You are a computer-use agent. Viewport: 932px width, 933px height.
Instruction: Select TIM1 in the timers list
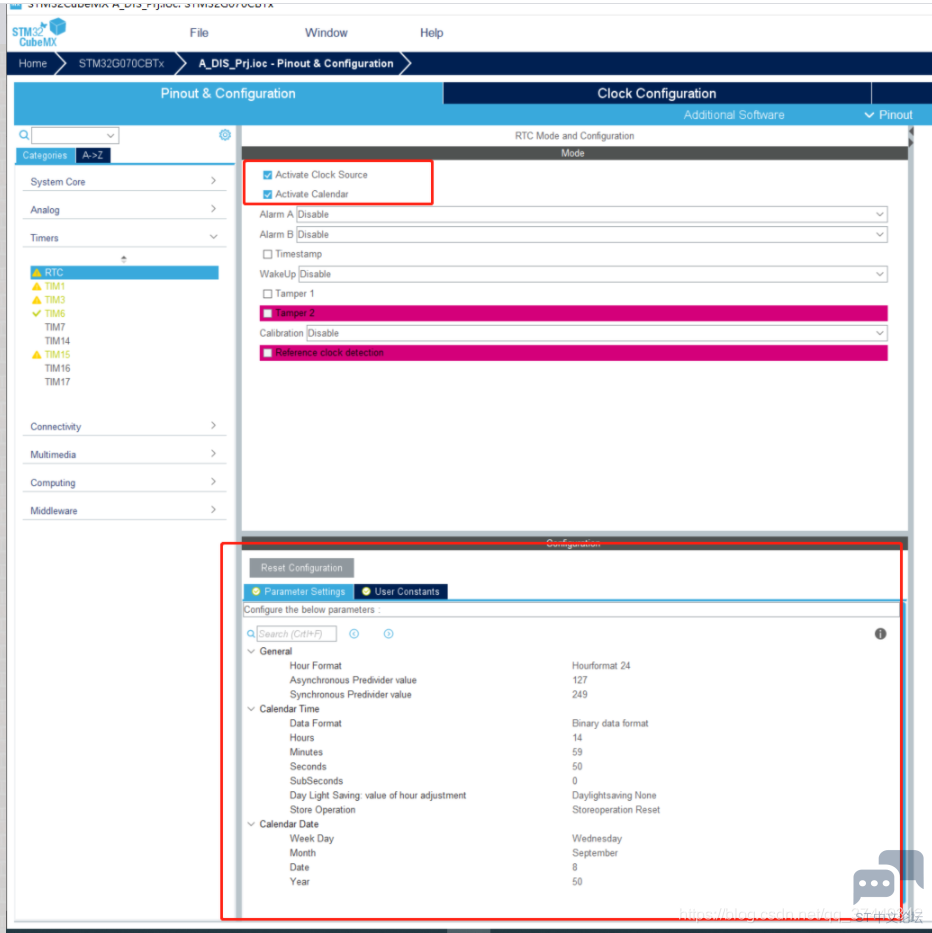tap(55, 286)
